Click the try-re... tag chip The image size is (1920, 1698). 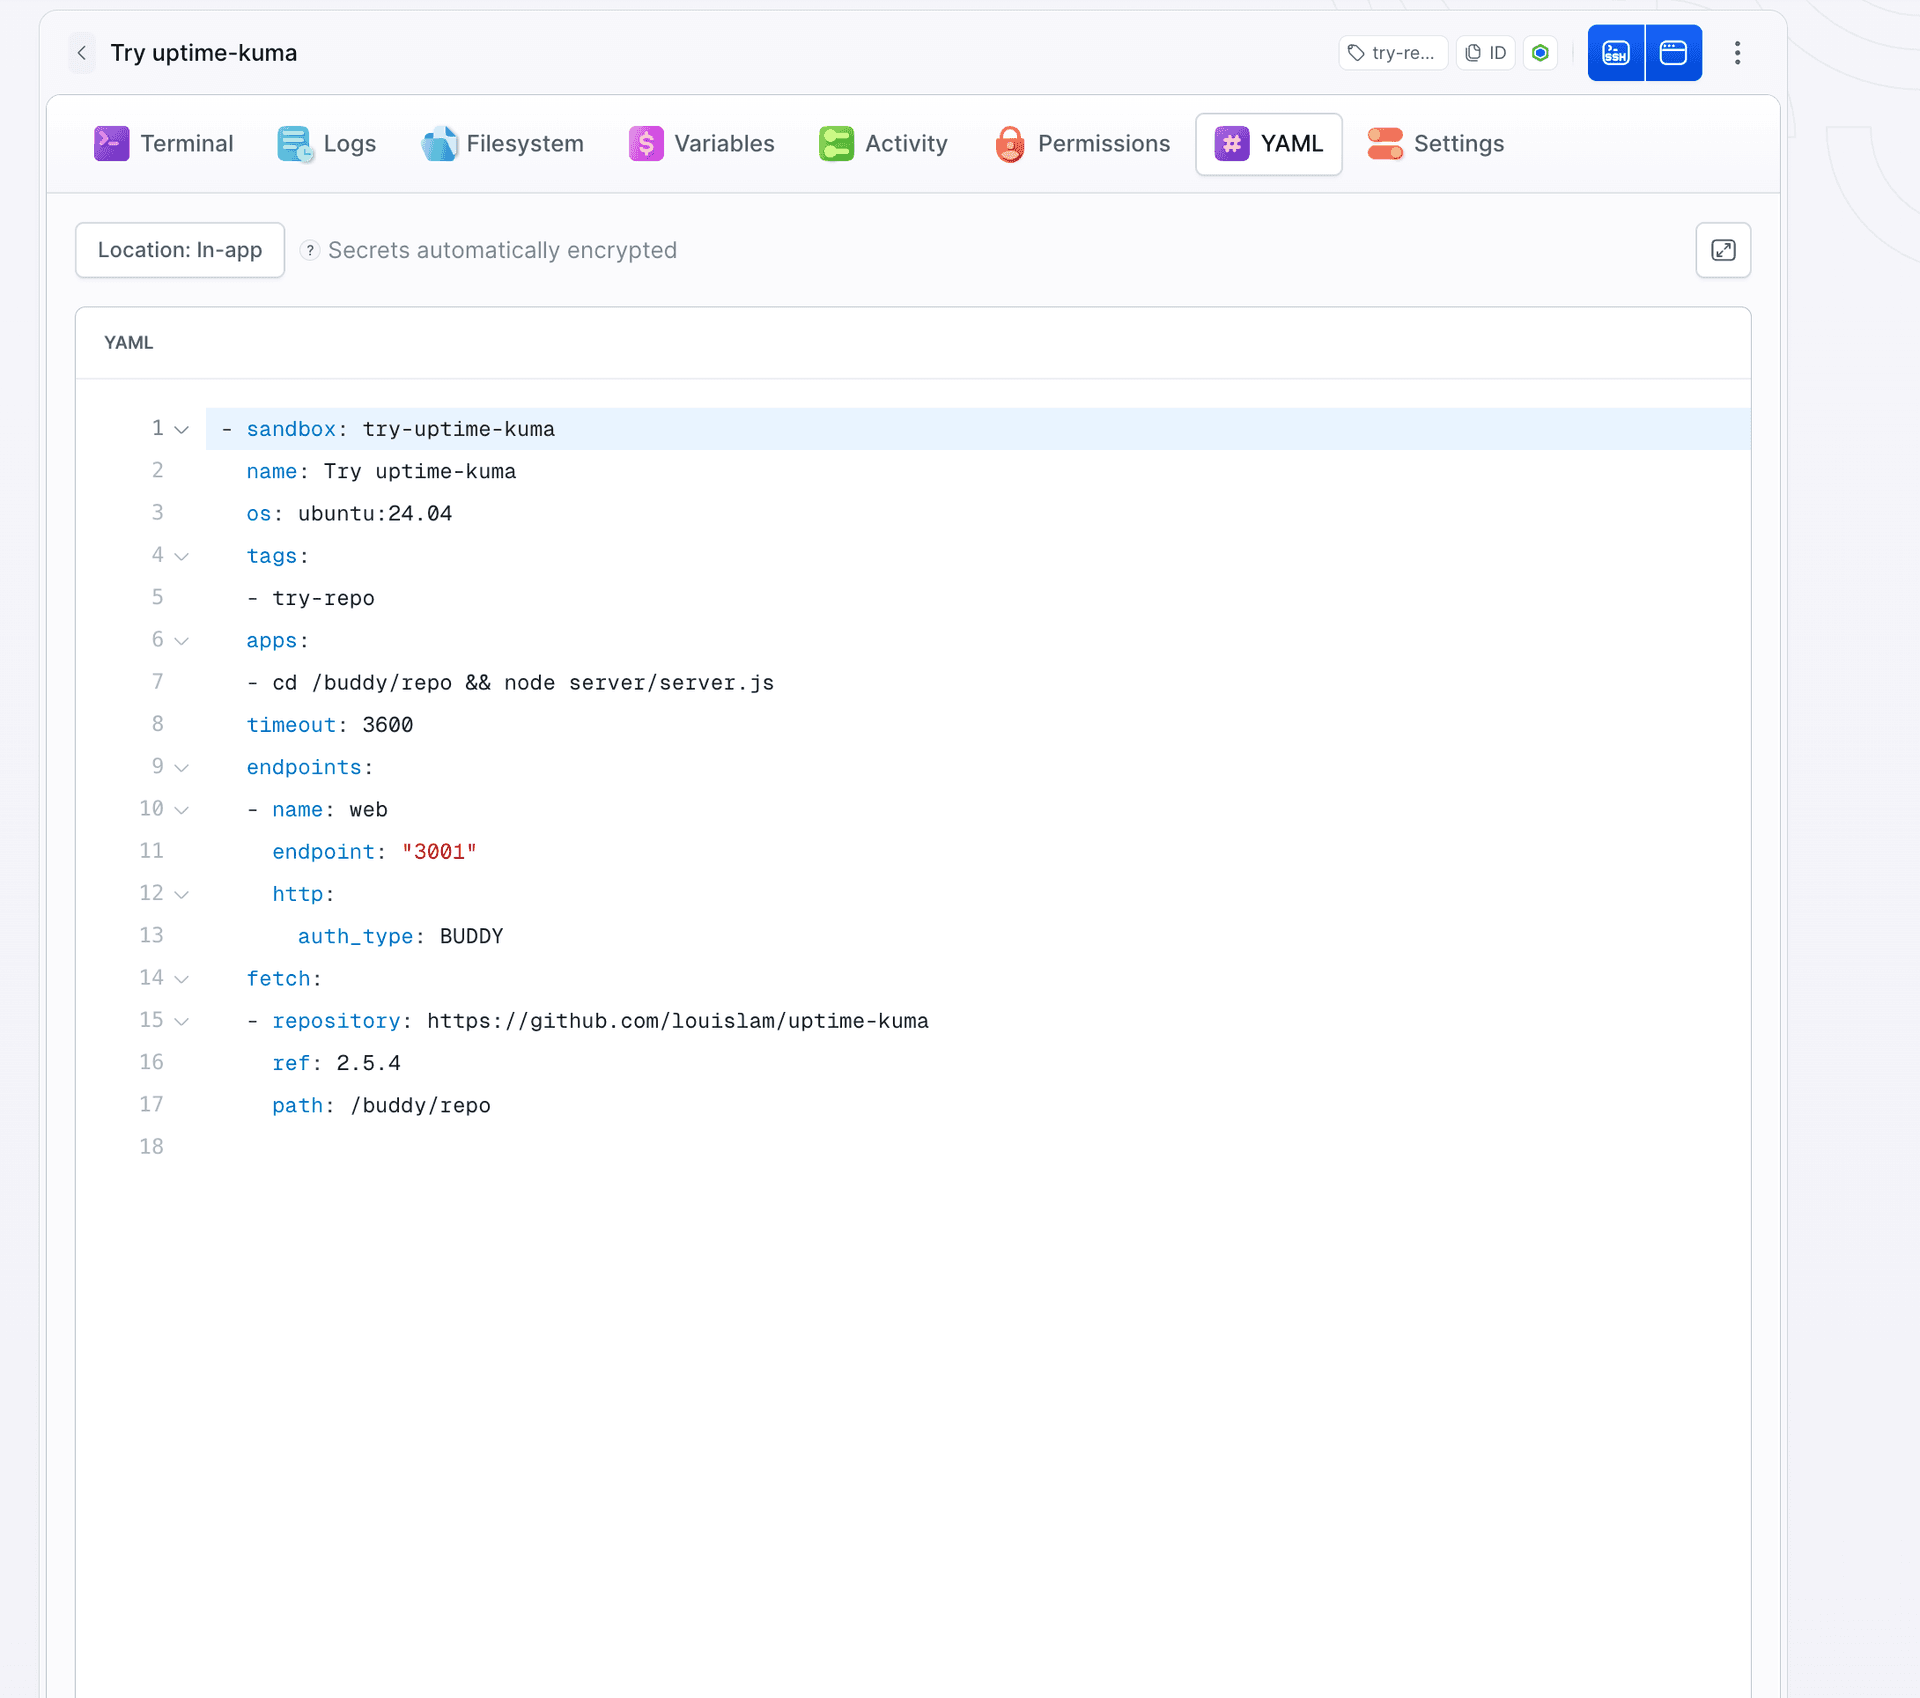[1392, 53]
